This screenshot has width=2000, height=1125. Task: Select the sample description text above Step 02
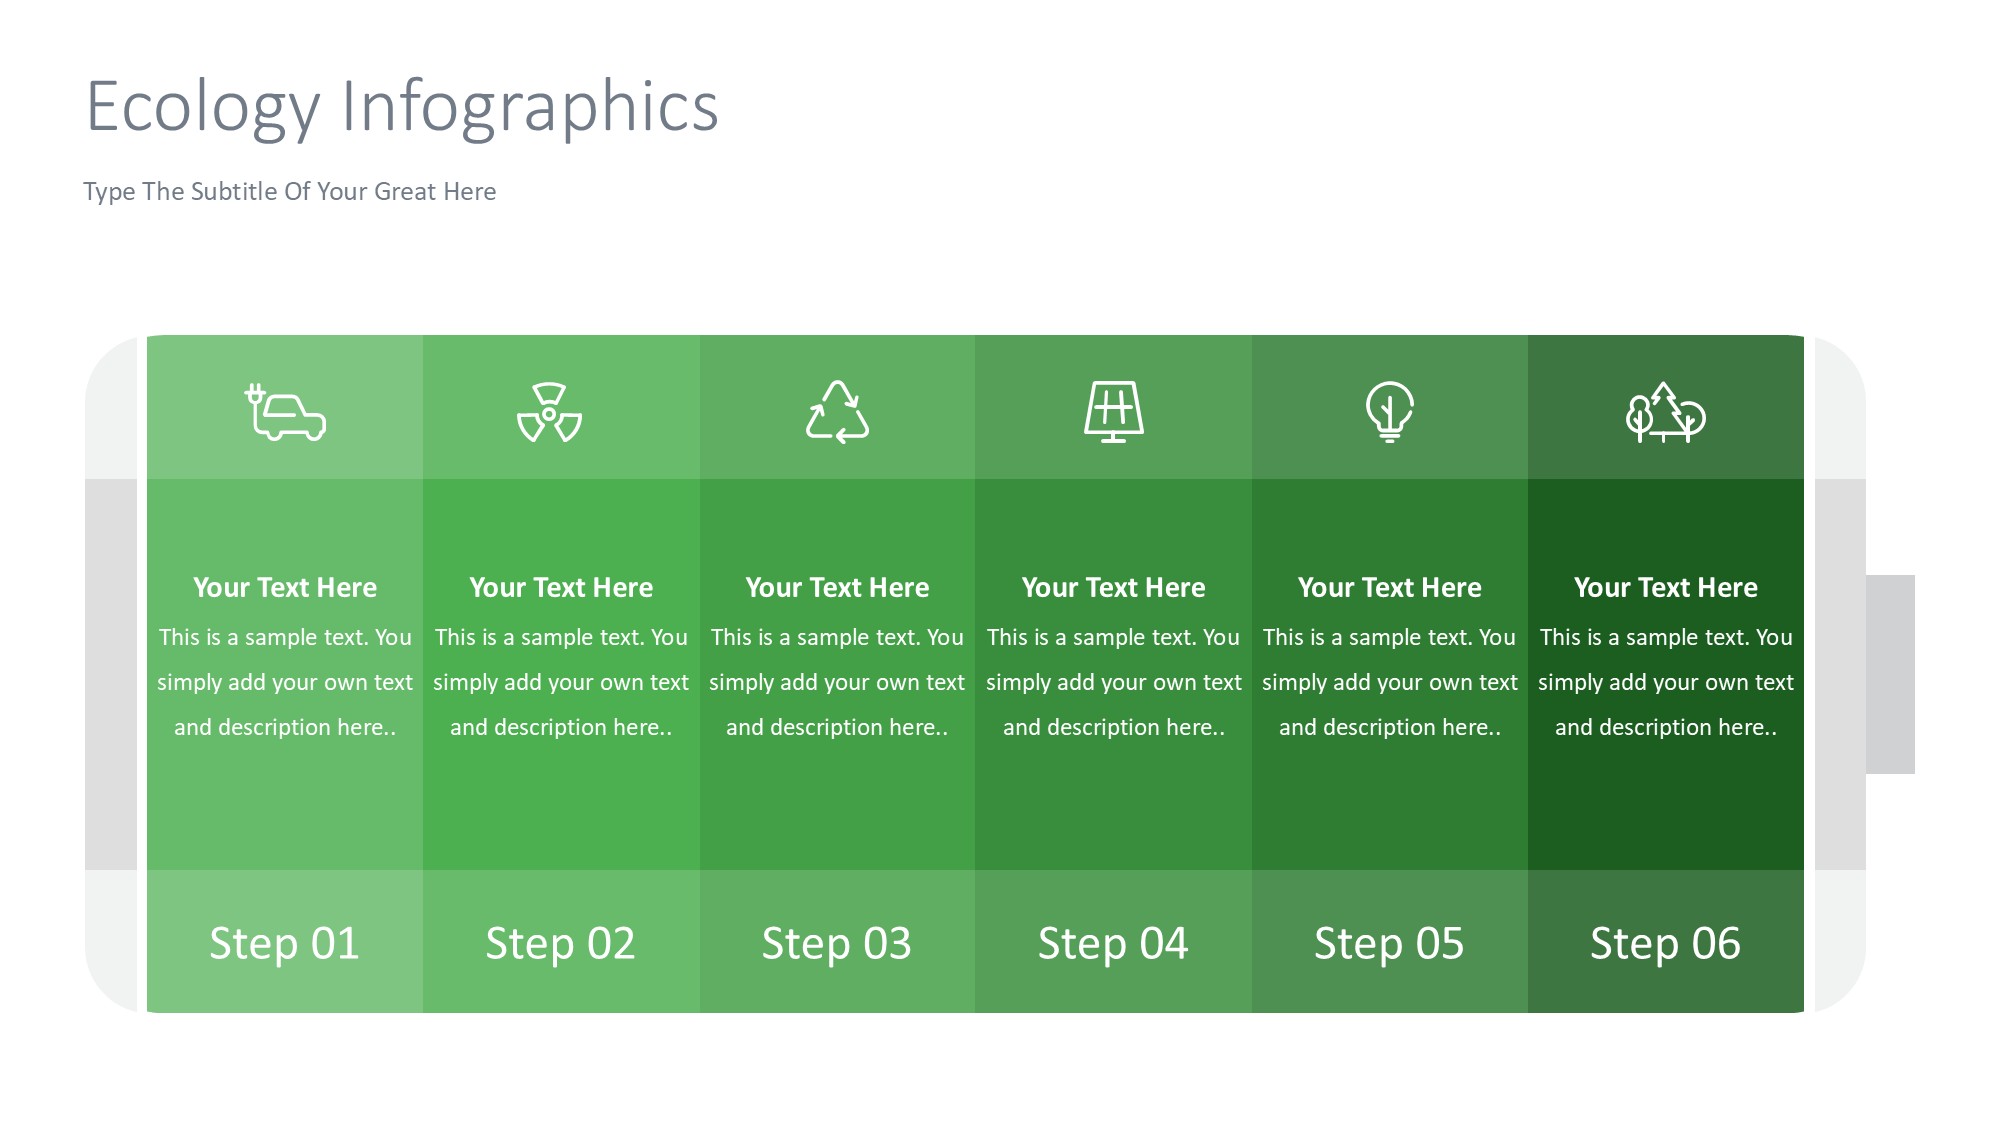tap(561, 682)
